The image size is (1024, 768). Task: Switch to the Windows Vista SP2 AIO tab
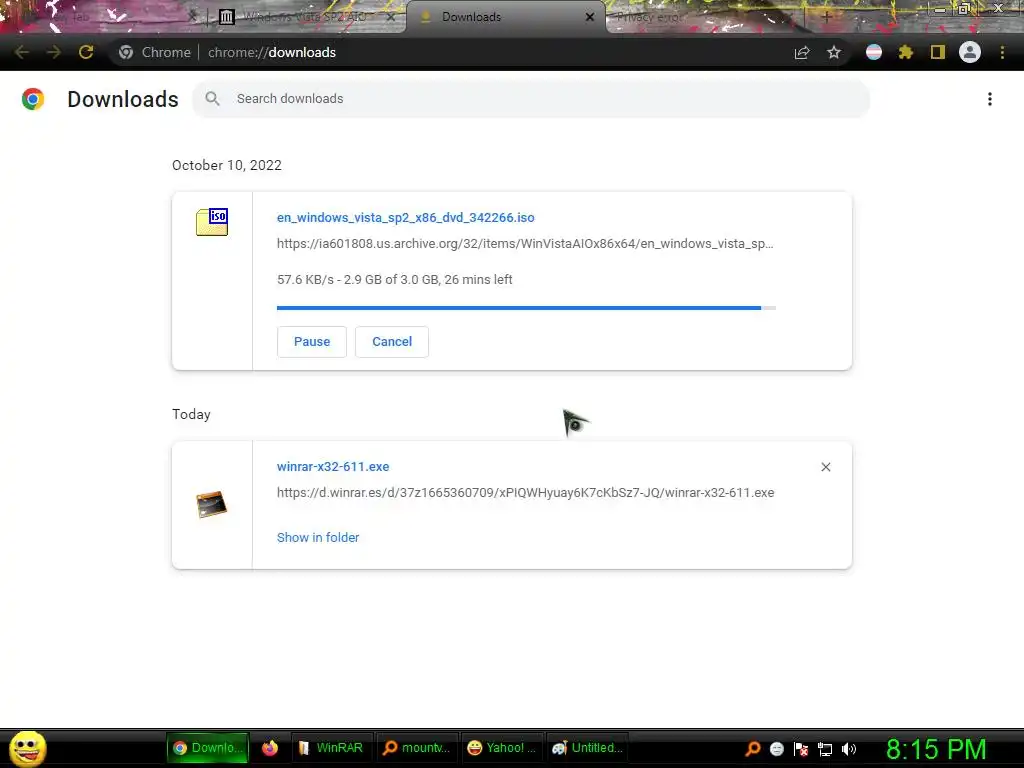pyautogui.click(x=305, y=17)
